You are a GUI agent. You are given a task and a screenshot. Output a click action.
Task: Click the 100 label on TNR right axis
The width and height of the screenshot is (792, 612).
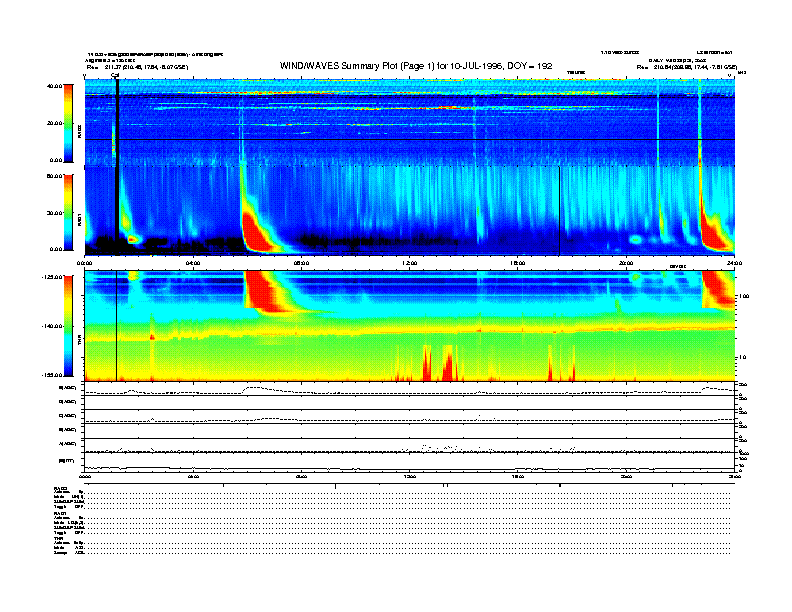pos(743,296)
